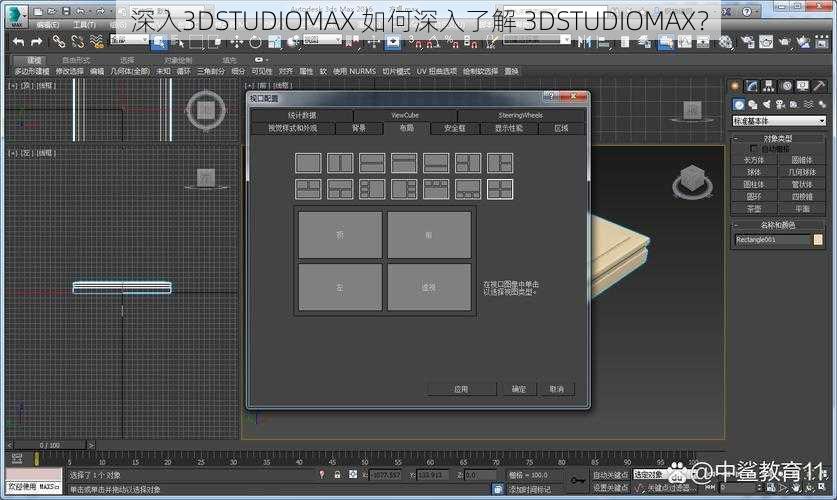This screenshot has height=500, width=837.
Task: Select the Cameras category icon
Action: click(780, 105)
